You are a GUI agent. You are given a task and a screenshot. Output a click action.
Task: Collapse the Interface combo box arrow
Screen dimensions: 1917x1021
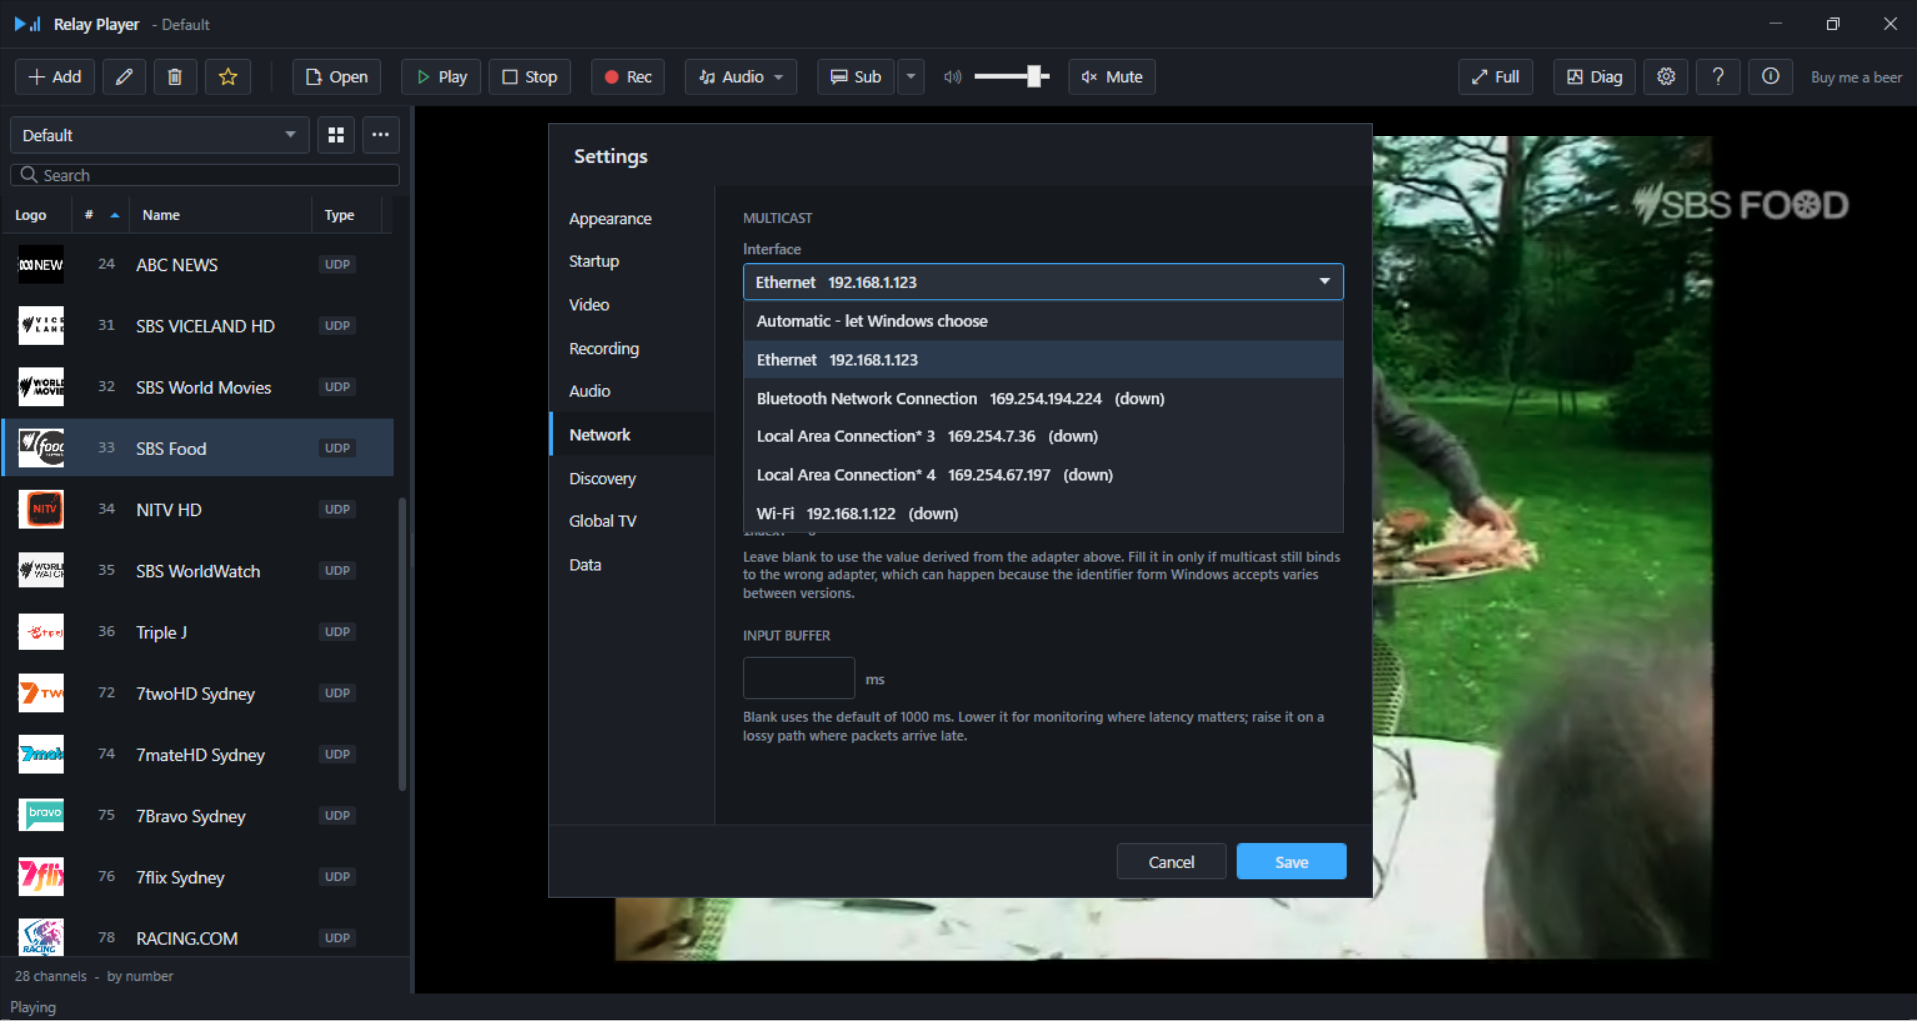click(1324, 282)
